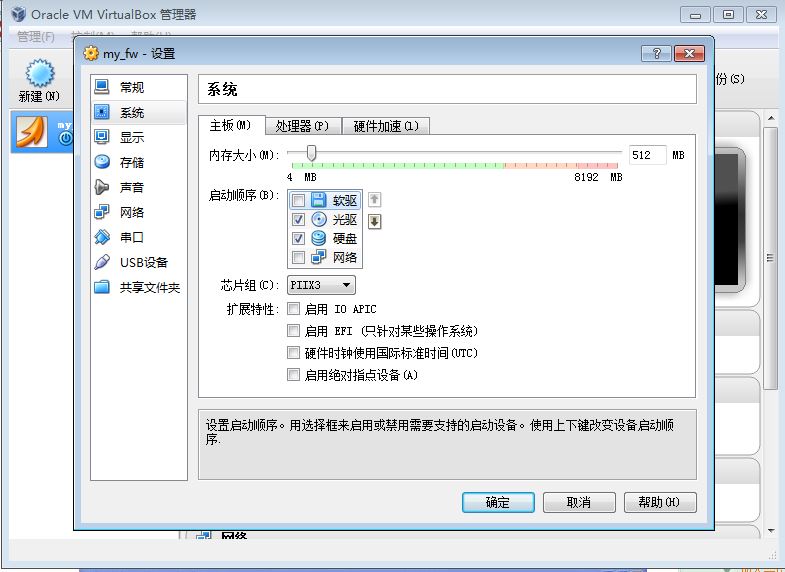Open the 显示 display settings icon
Viewport: 785px width, 572px height.
pyautogui.click(x=102, y=137)
